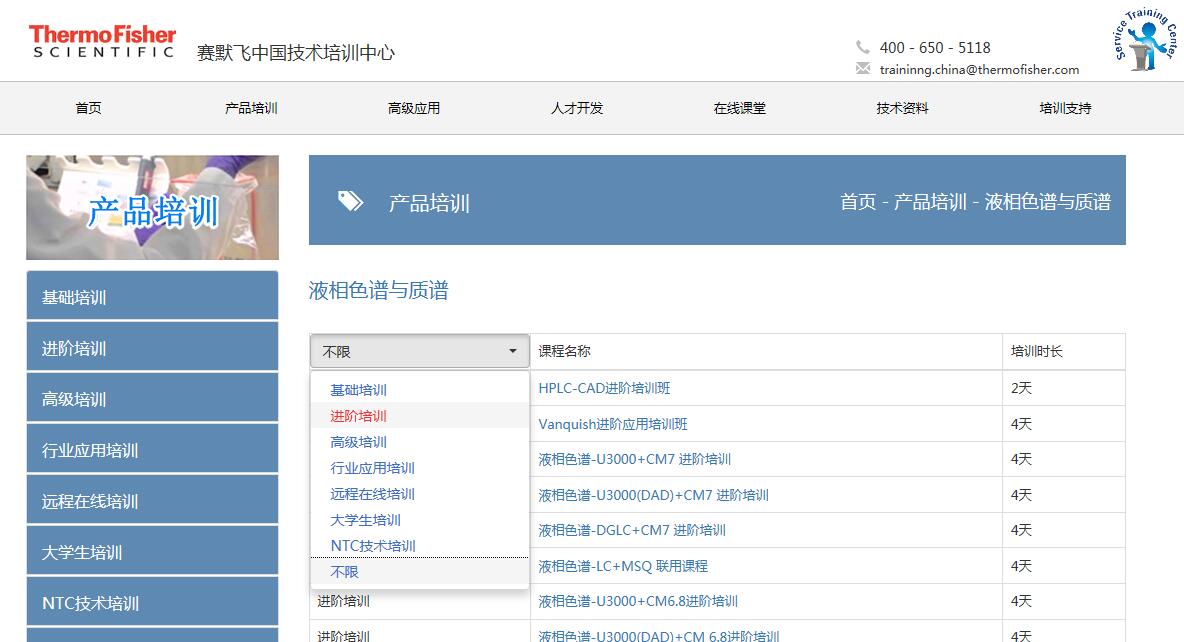Click the tag icon beside 产品培训 header
1184x642 pixels.
coord(350,201)
